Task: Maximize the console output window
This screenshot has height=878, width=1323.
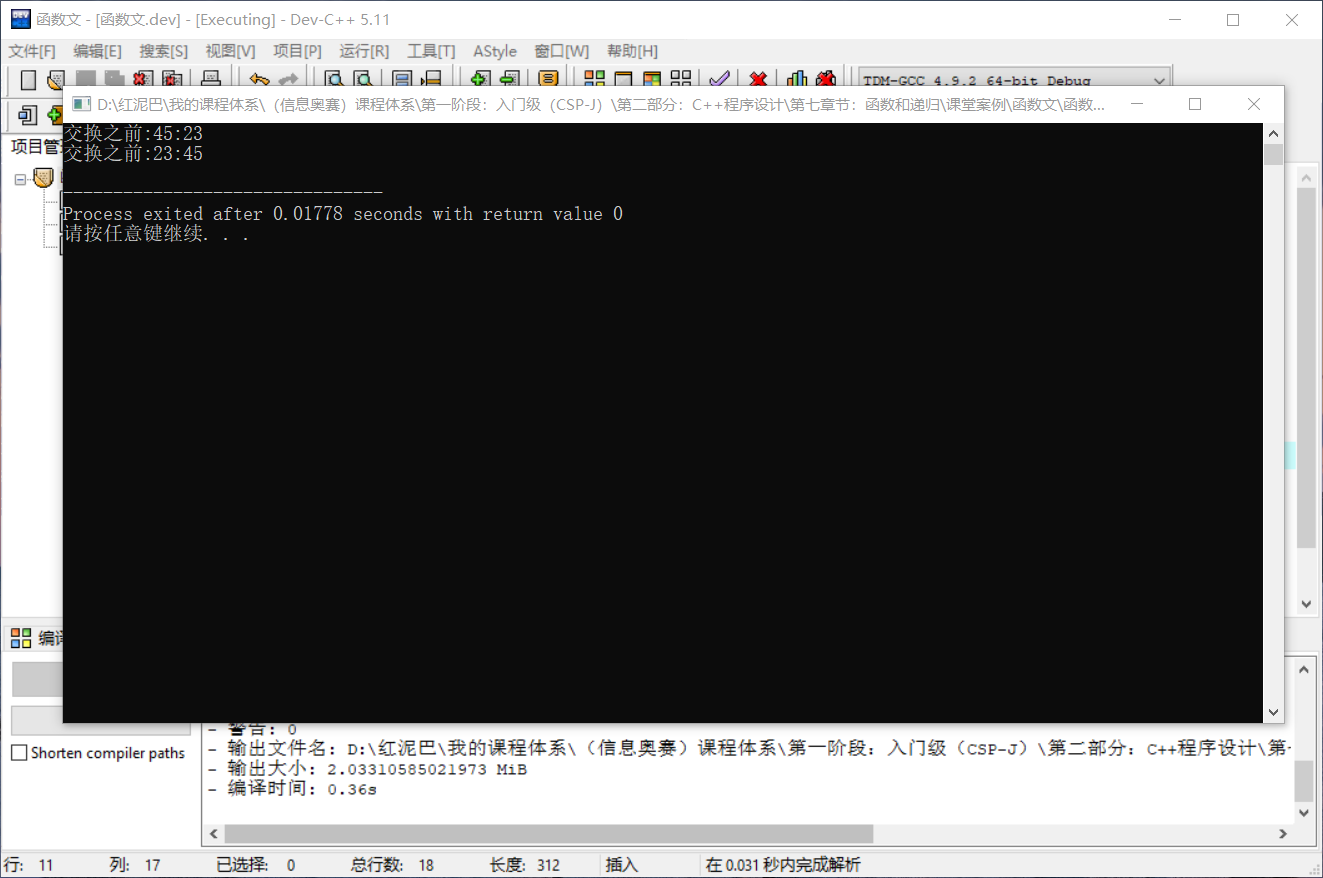Action: tap(1195, 104)
